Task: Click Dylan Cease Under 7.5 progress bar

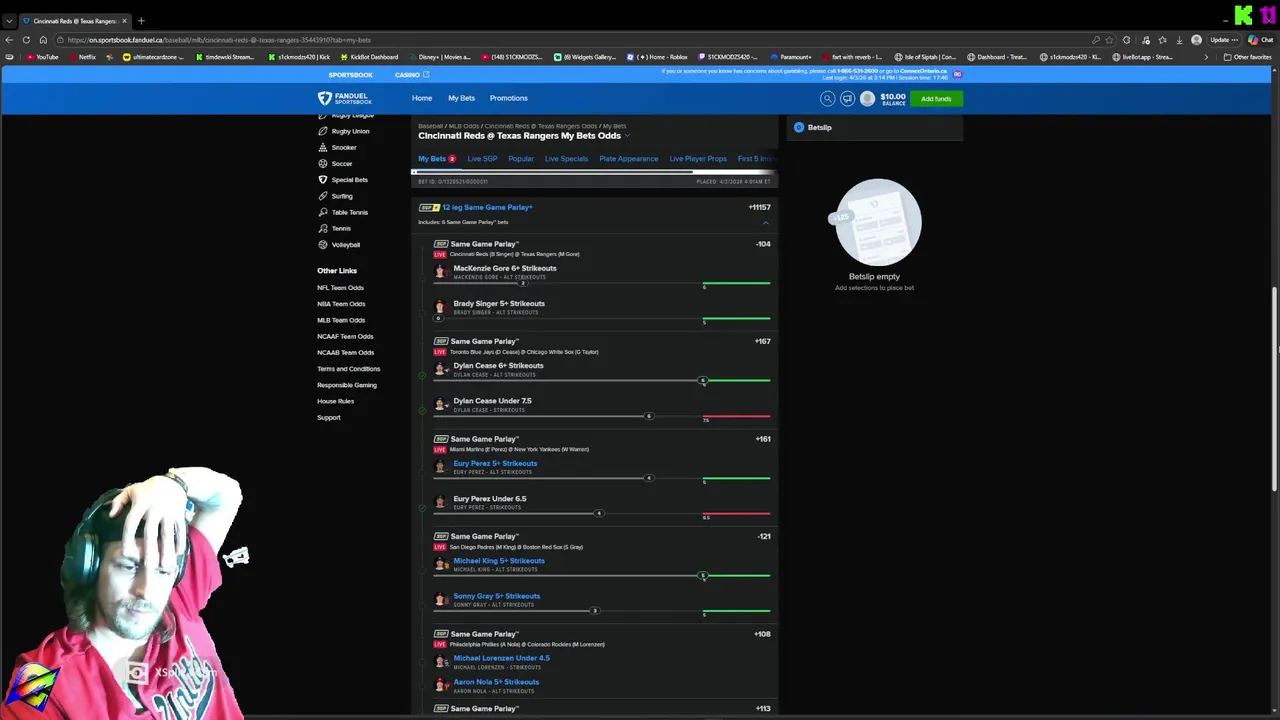Action: [602, 416]
